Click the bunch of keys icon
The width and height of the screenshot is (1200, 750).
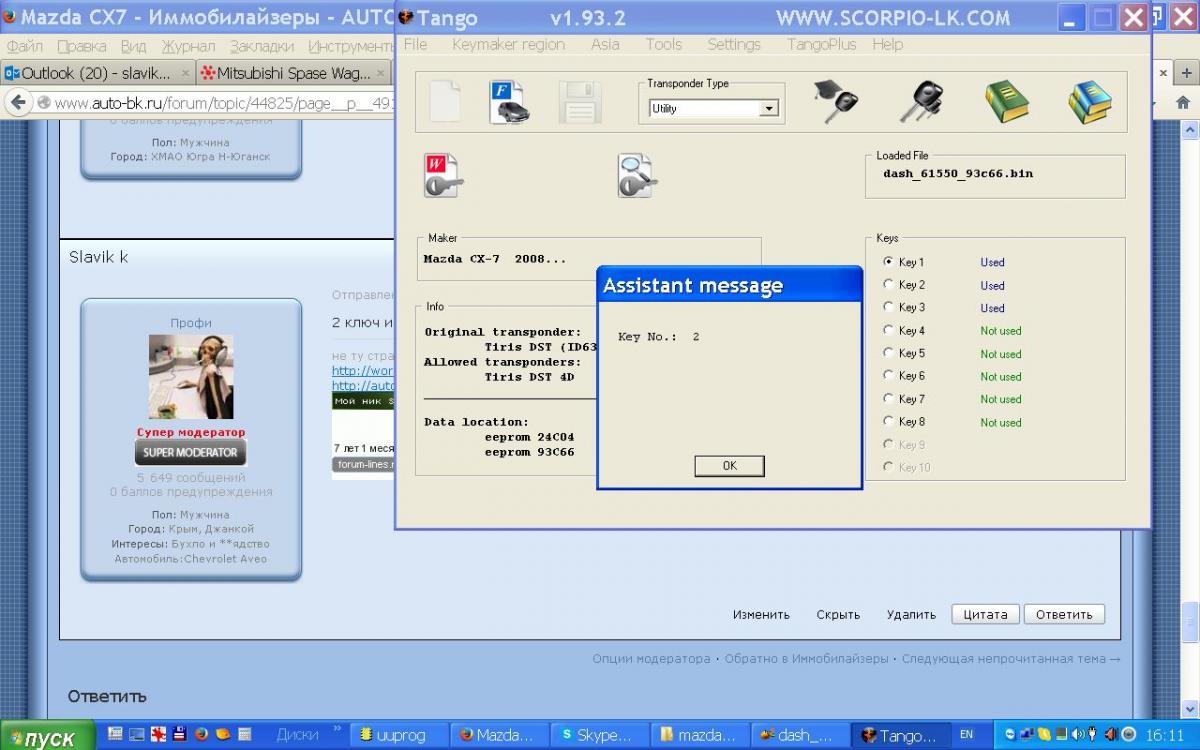[x=920, y=102]
